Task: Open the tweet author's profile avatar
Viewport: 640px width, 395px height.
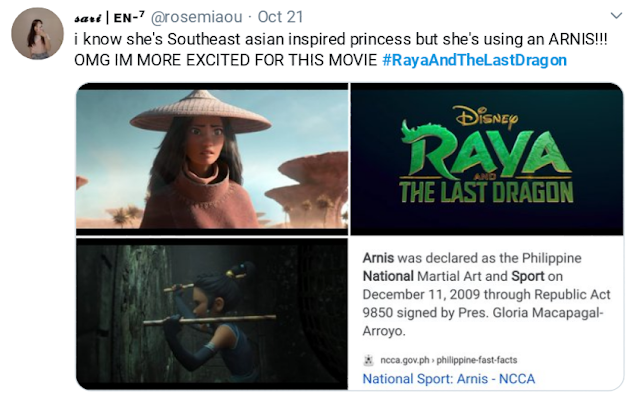Action: (37, 33)
